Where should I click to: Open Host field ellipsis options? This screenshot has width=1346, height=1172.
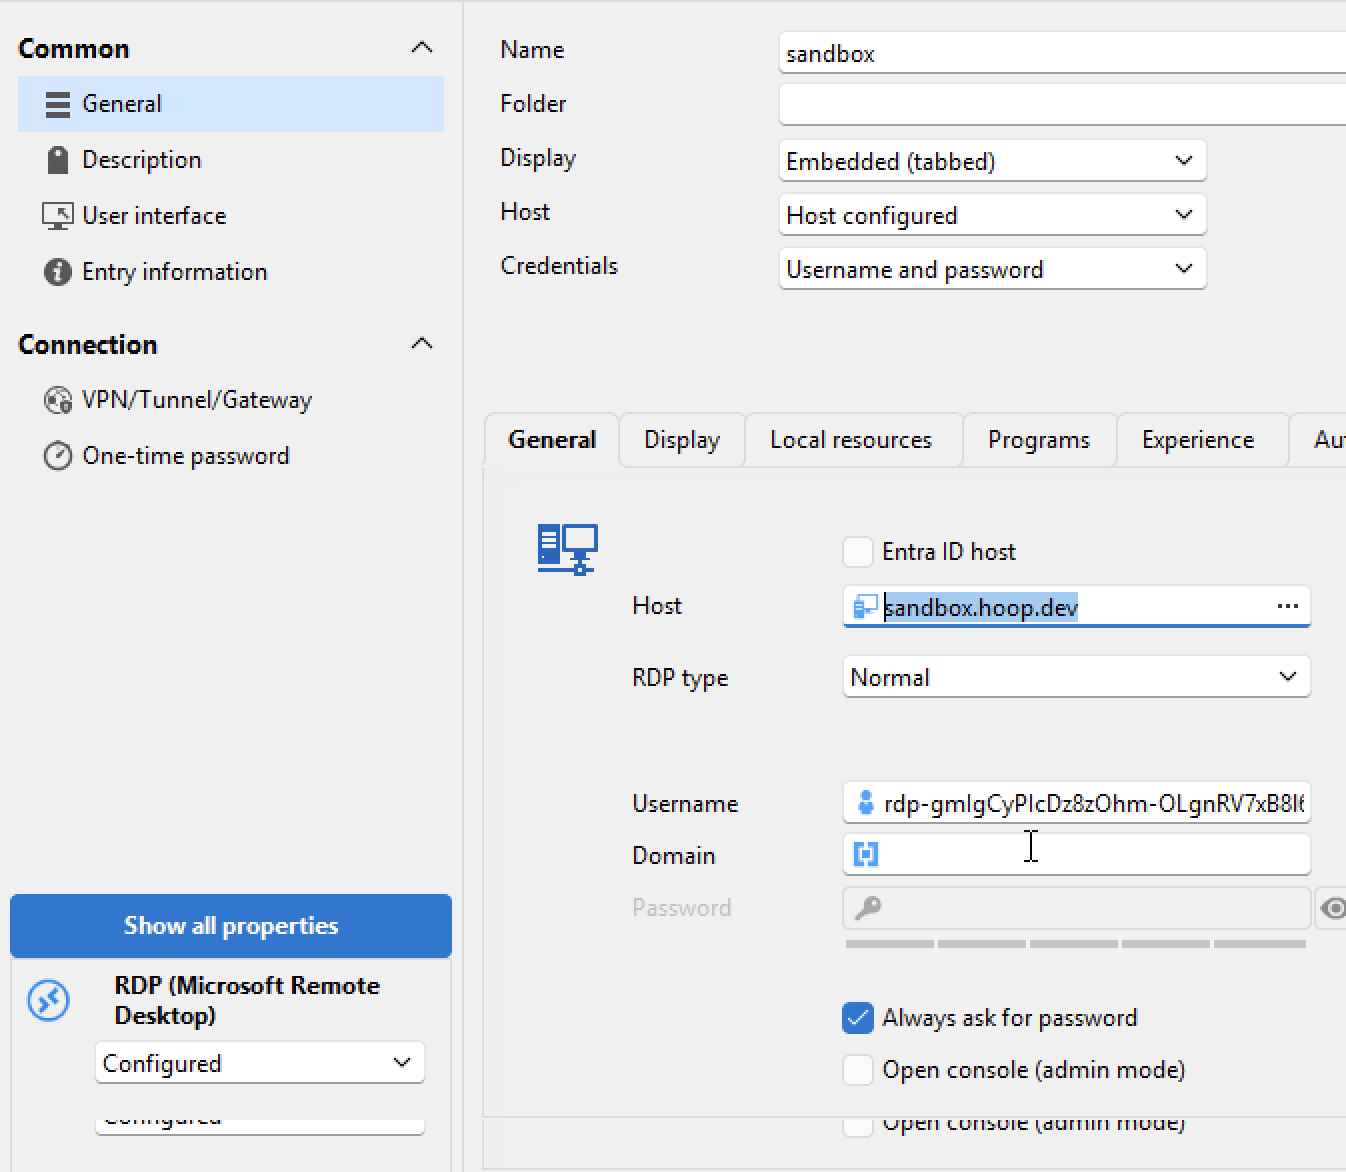(1288, 606)
